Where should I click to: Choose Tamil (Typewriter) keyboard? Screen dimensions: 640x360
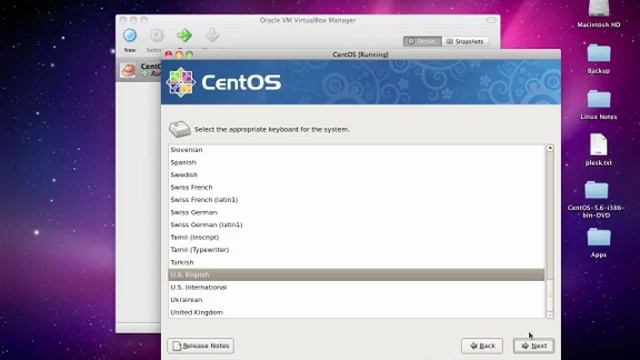[x=356, y=249]
